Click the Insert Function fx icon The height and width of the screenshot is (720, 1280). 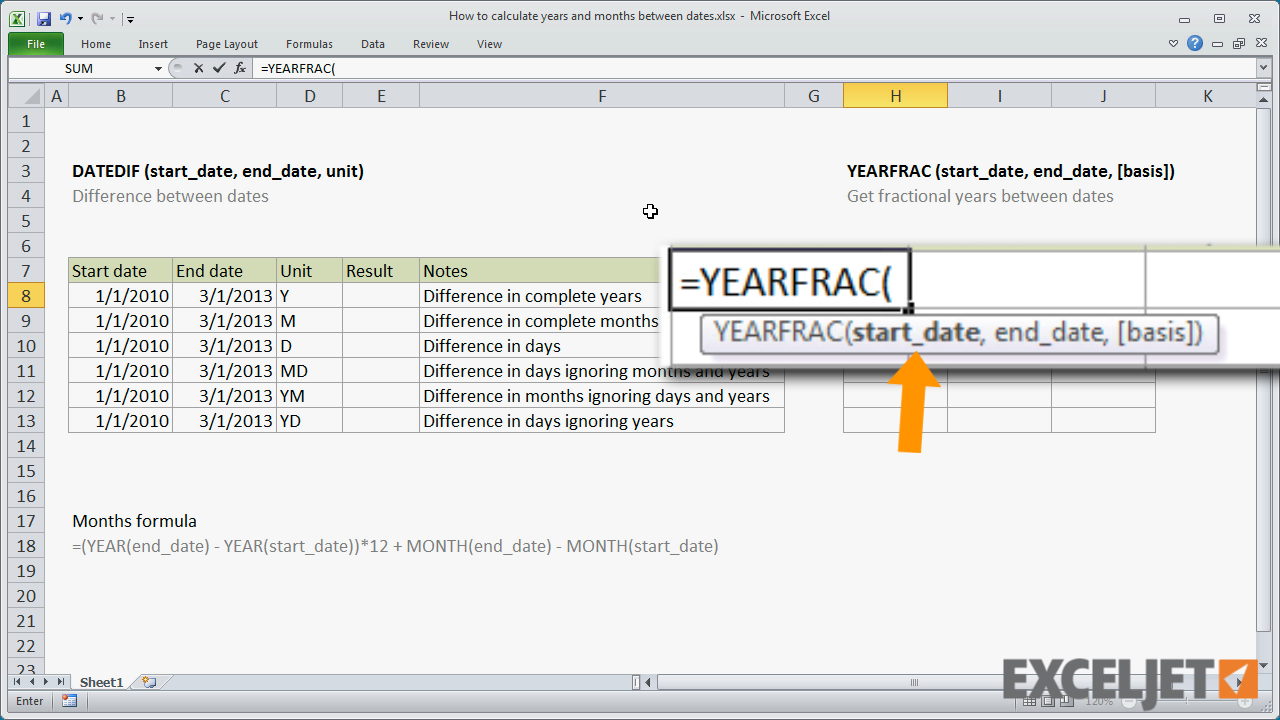point(239,68)
